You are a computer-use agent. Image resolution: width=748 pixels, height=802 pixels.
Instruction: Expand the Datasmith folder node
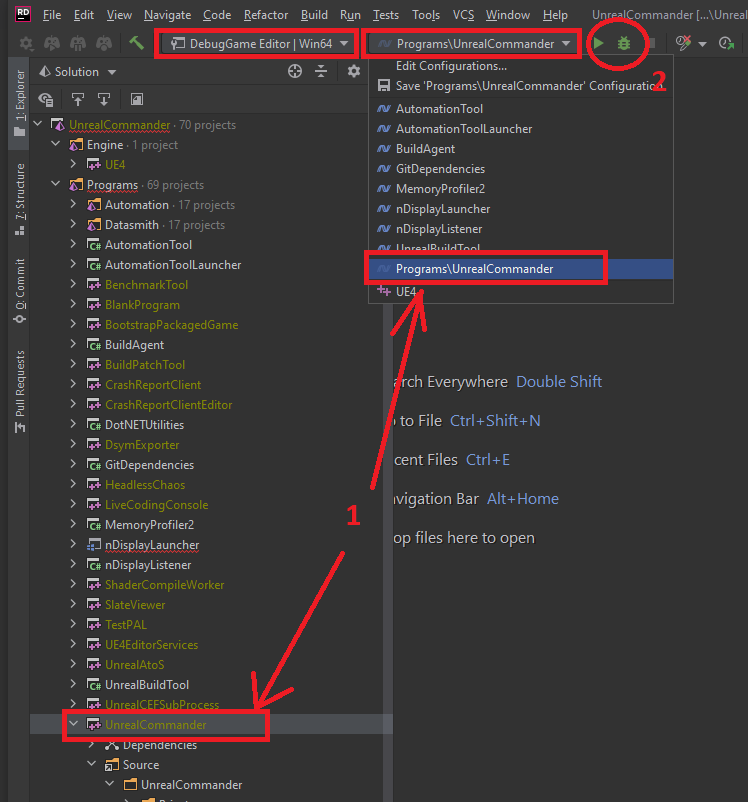[73, 224]
